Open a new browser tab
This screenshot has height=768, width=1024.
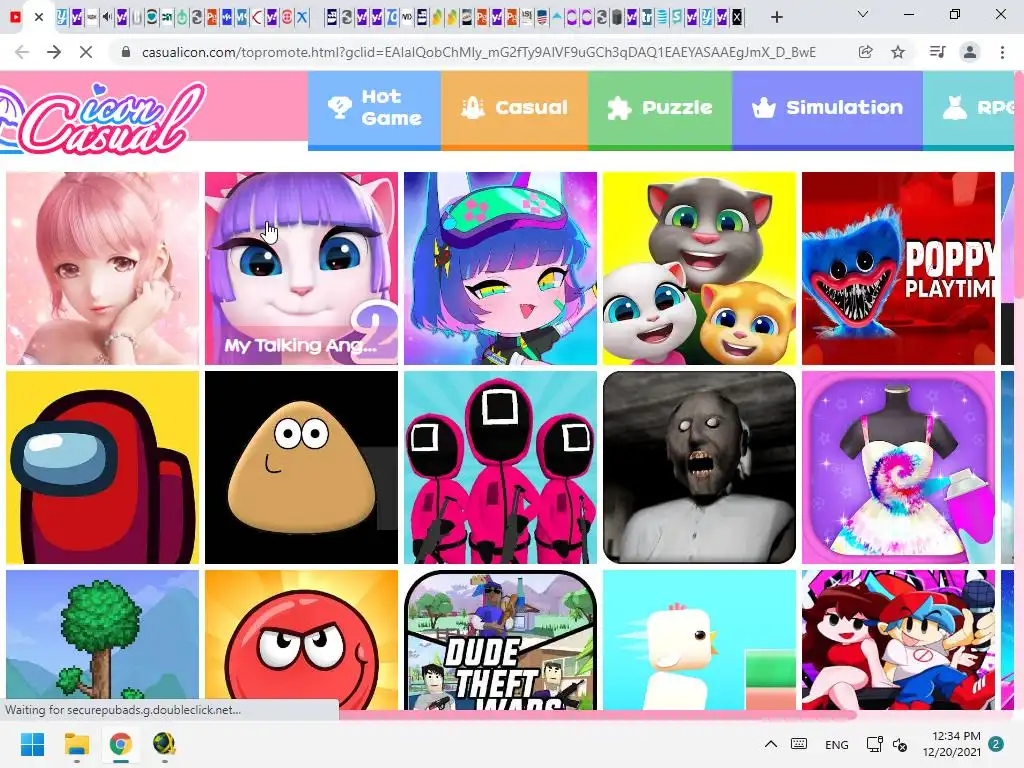point(776,18)
